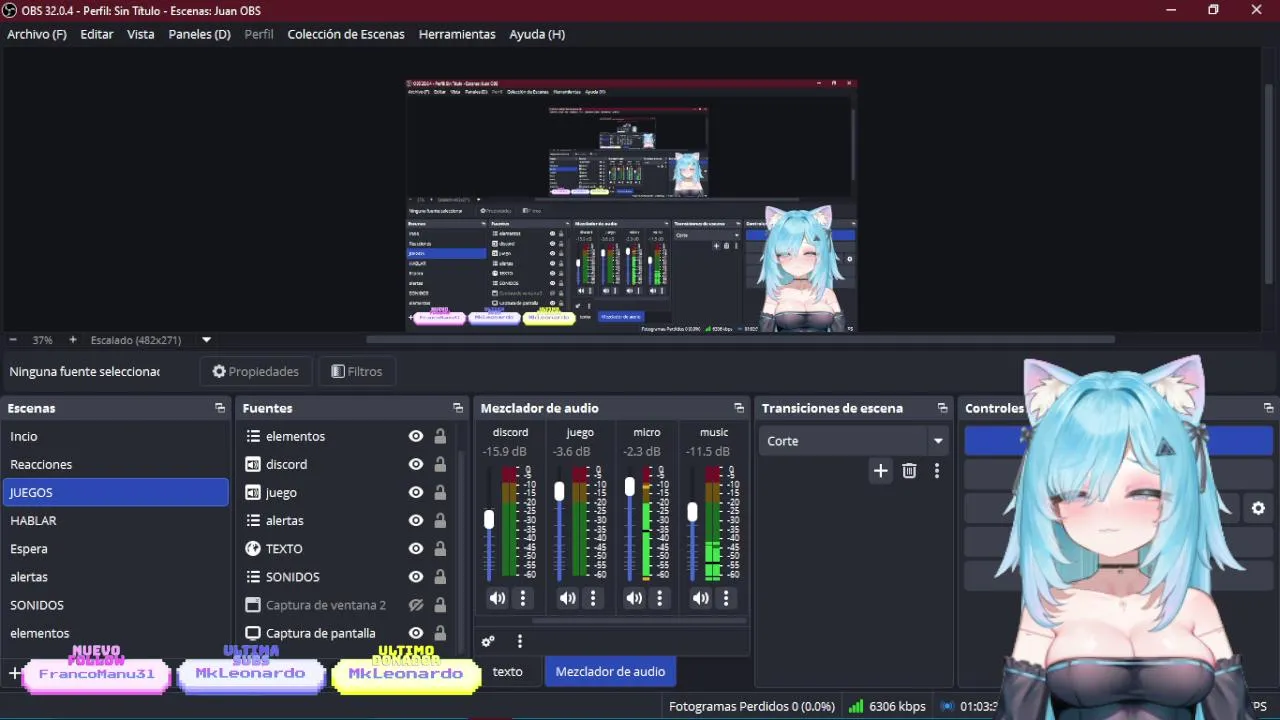Toggle visibility of TEXTO source

416,548
